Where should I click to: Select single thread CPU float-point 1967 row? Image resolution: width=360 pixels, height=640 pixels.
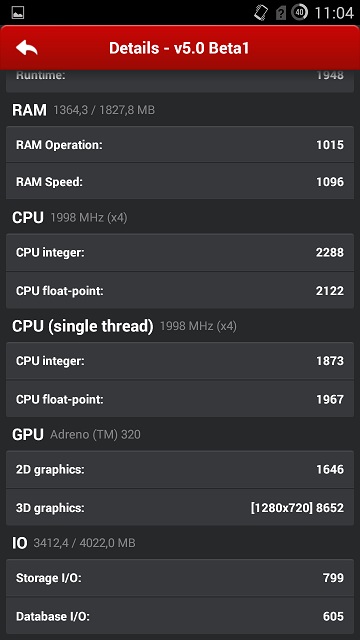click(180, 399)
